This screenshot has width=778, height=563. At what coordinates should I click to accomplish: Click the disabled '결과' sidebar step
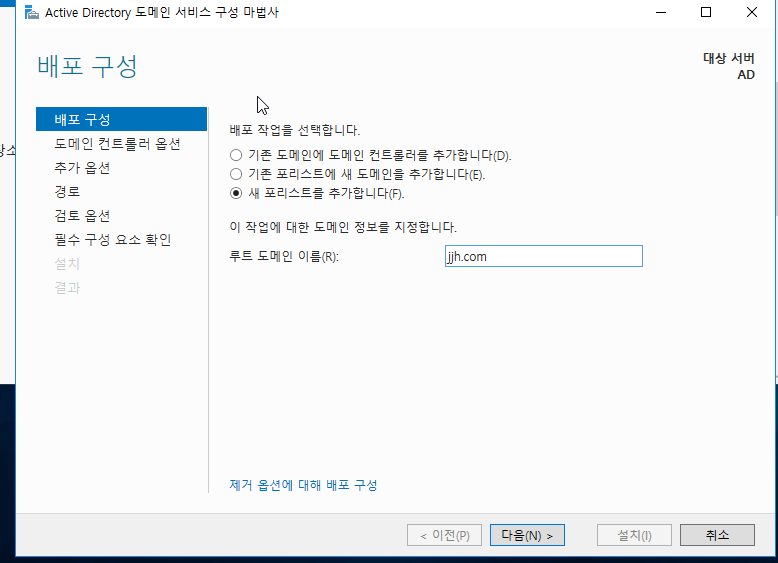[67, 288]
